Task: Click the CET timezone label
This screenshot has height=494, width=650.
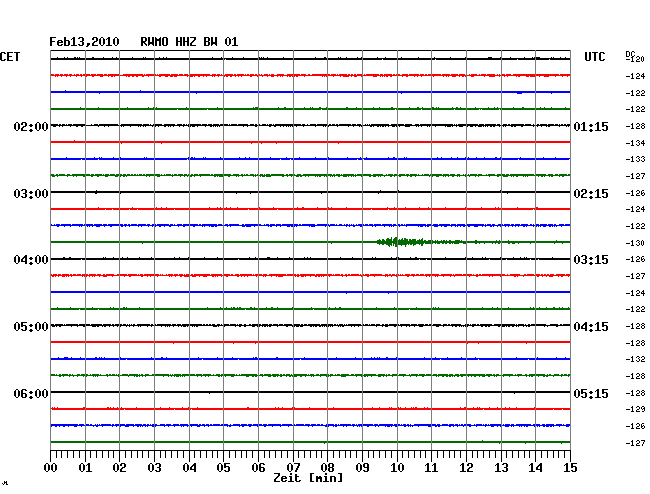Action: (10, 57)
